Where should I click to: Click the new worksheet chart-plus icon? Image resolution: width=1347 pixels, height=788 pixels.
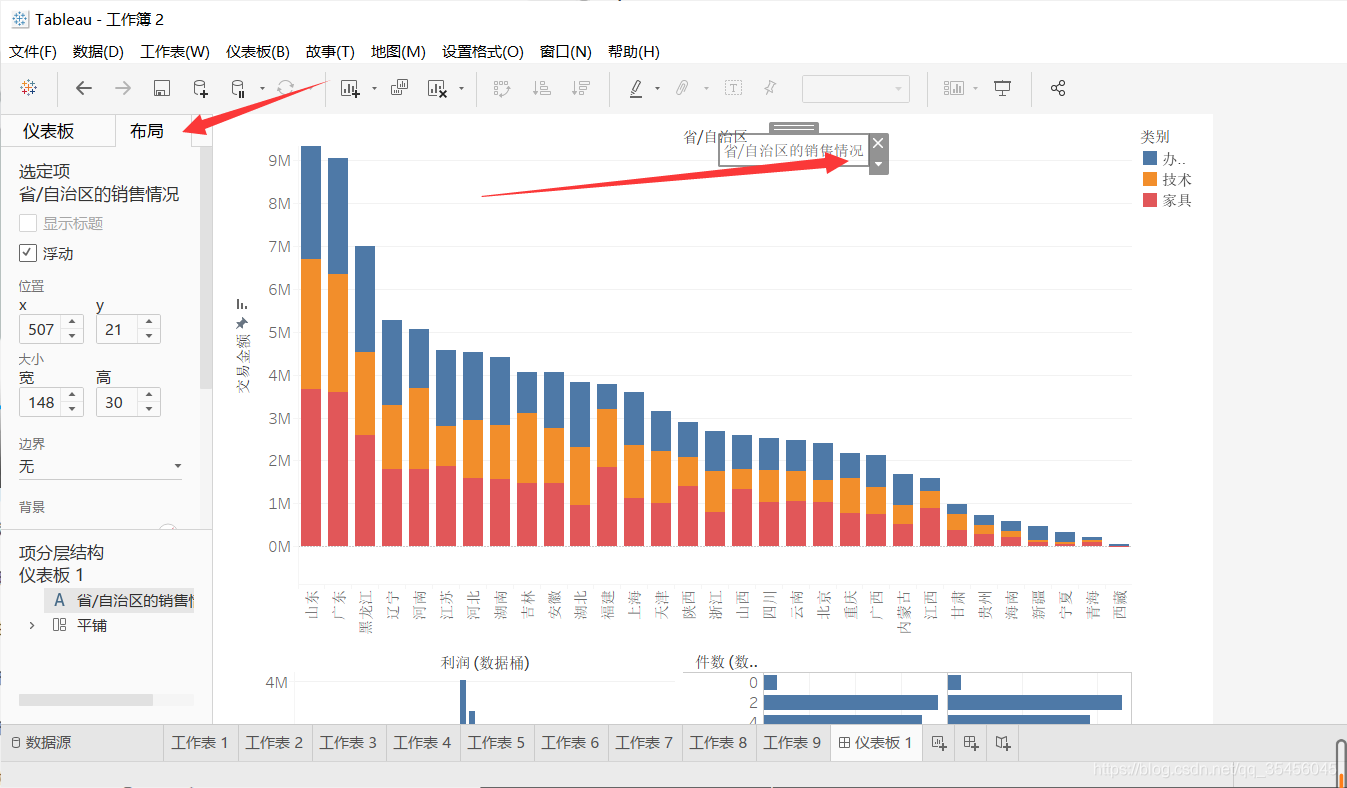coord(350,88)
